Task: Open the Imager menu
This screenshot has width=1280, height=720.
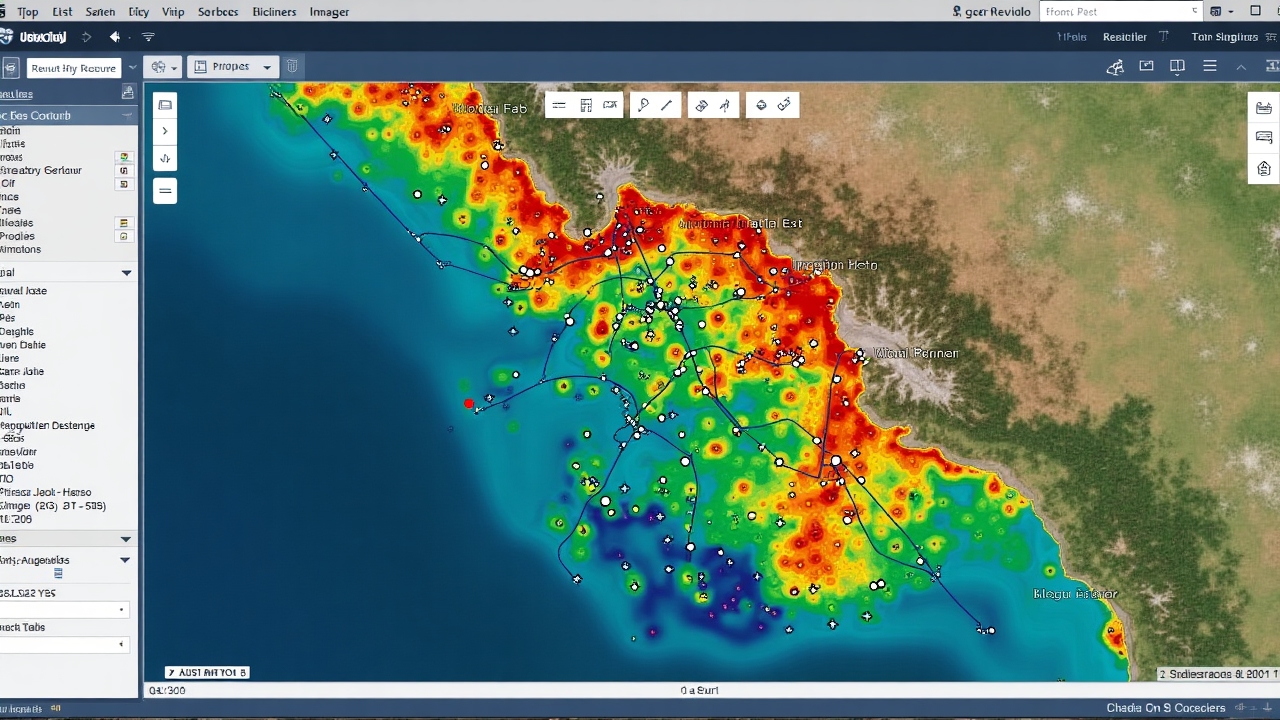Action: (x=329, y=12)
